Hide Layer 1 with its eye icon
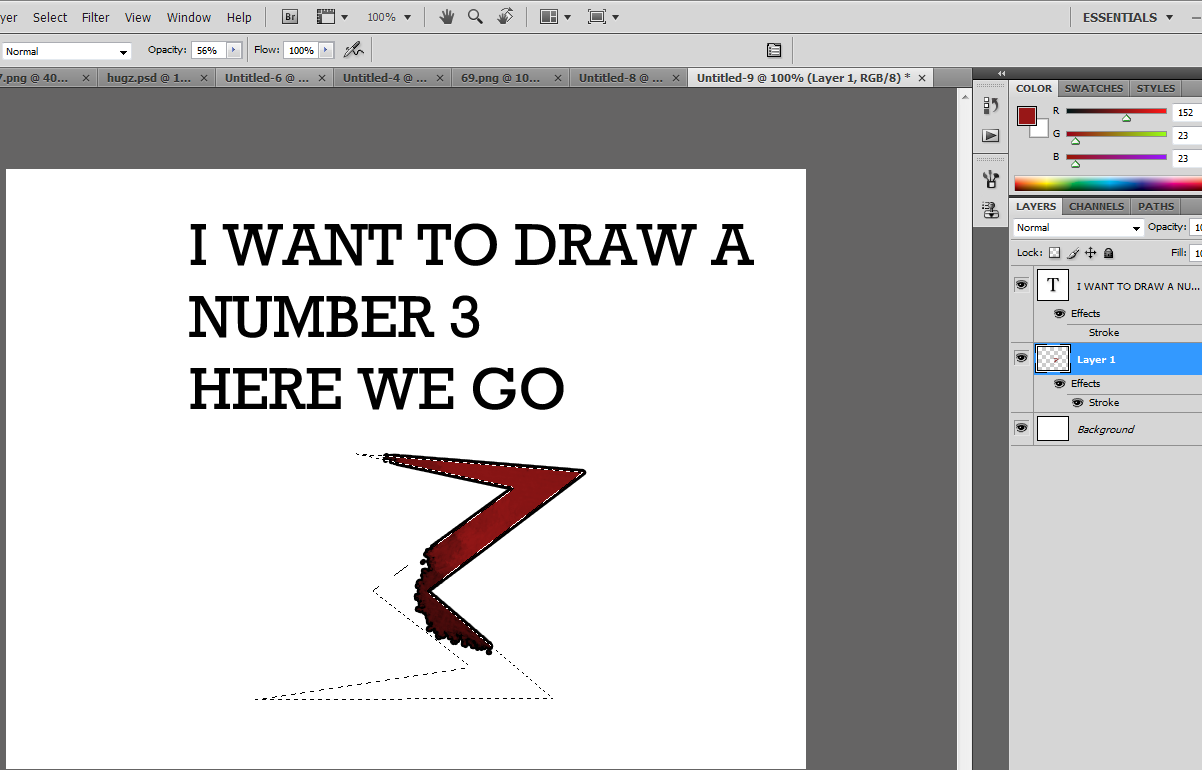1202x770 pixels. click(x=1021, y=357)
